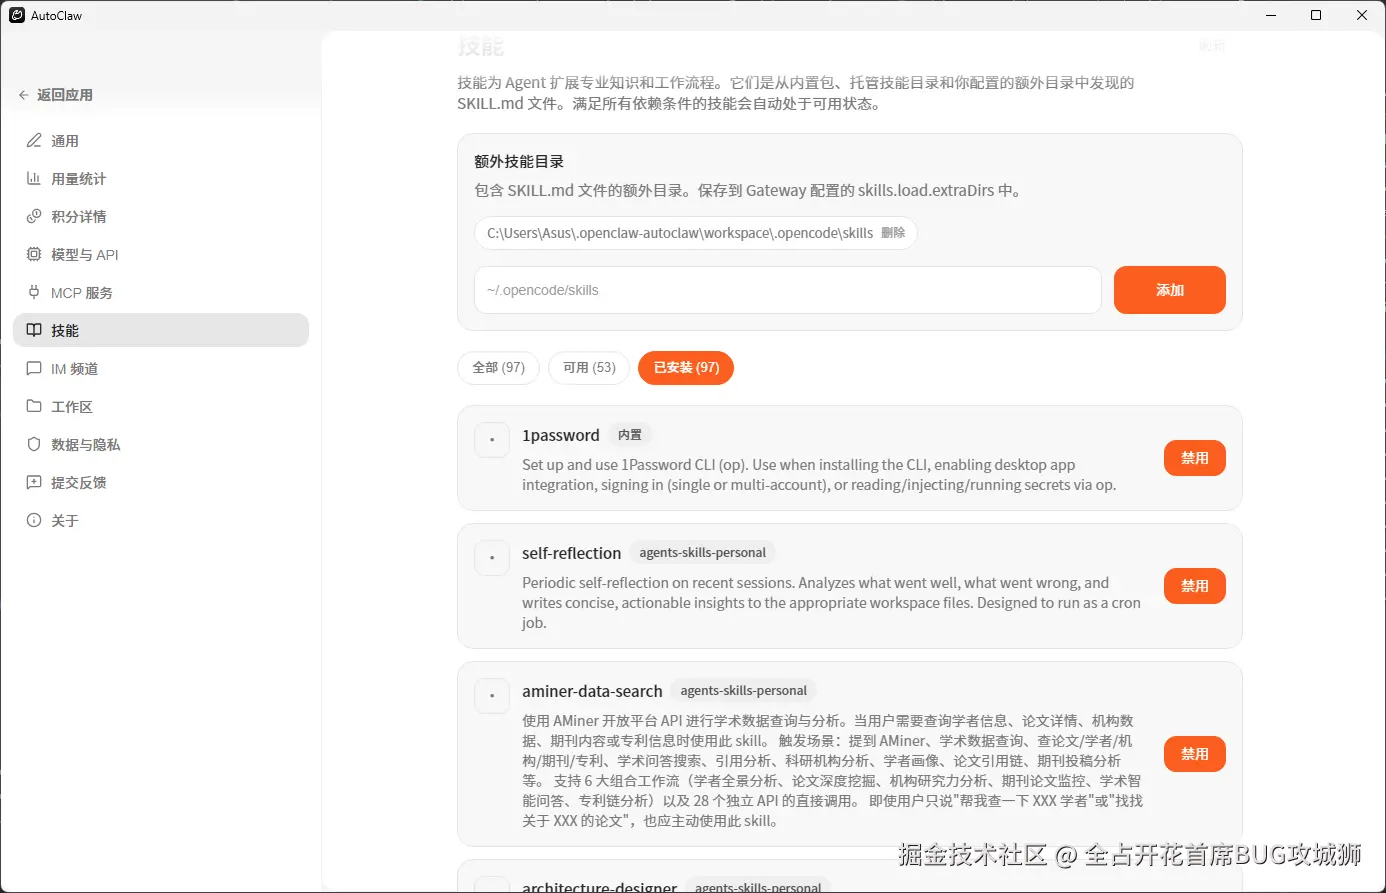
Task: Open MCP 服务 settings
Action: (x=161, y=293)
